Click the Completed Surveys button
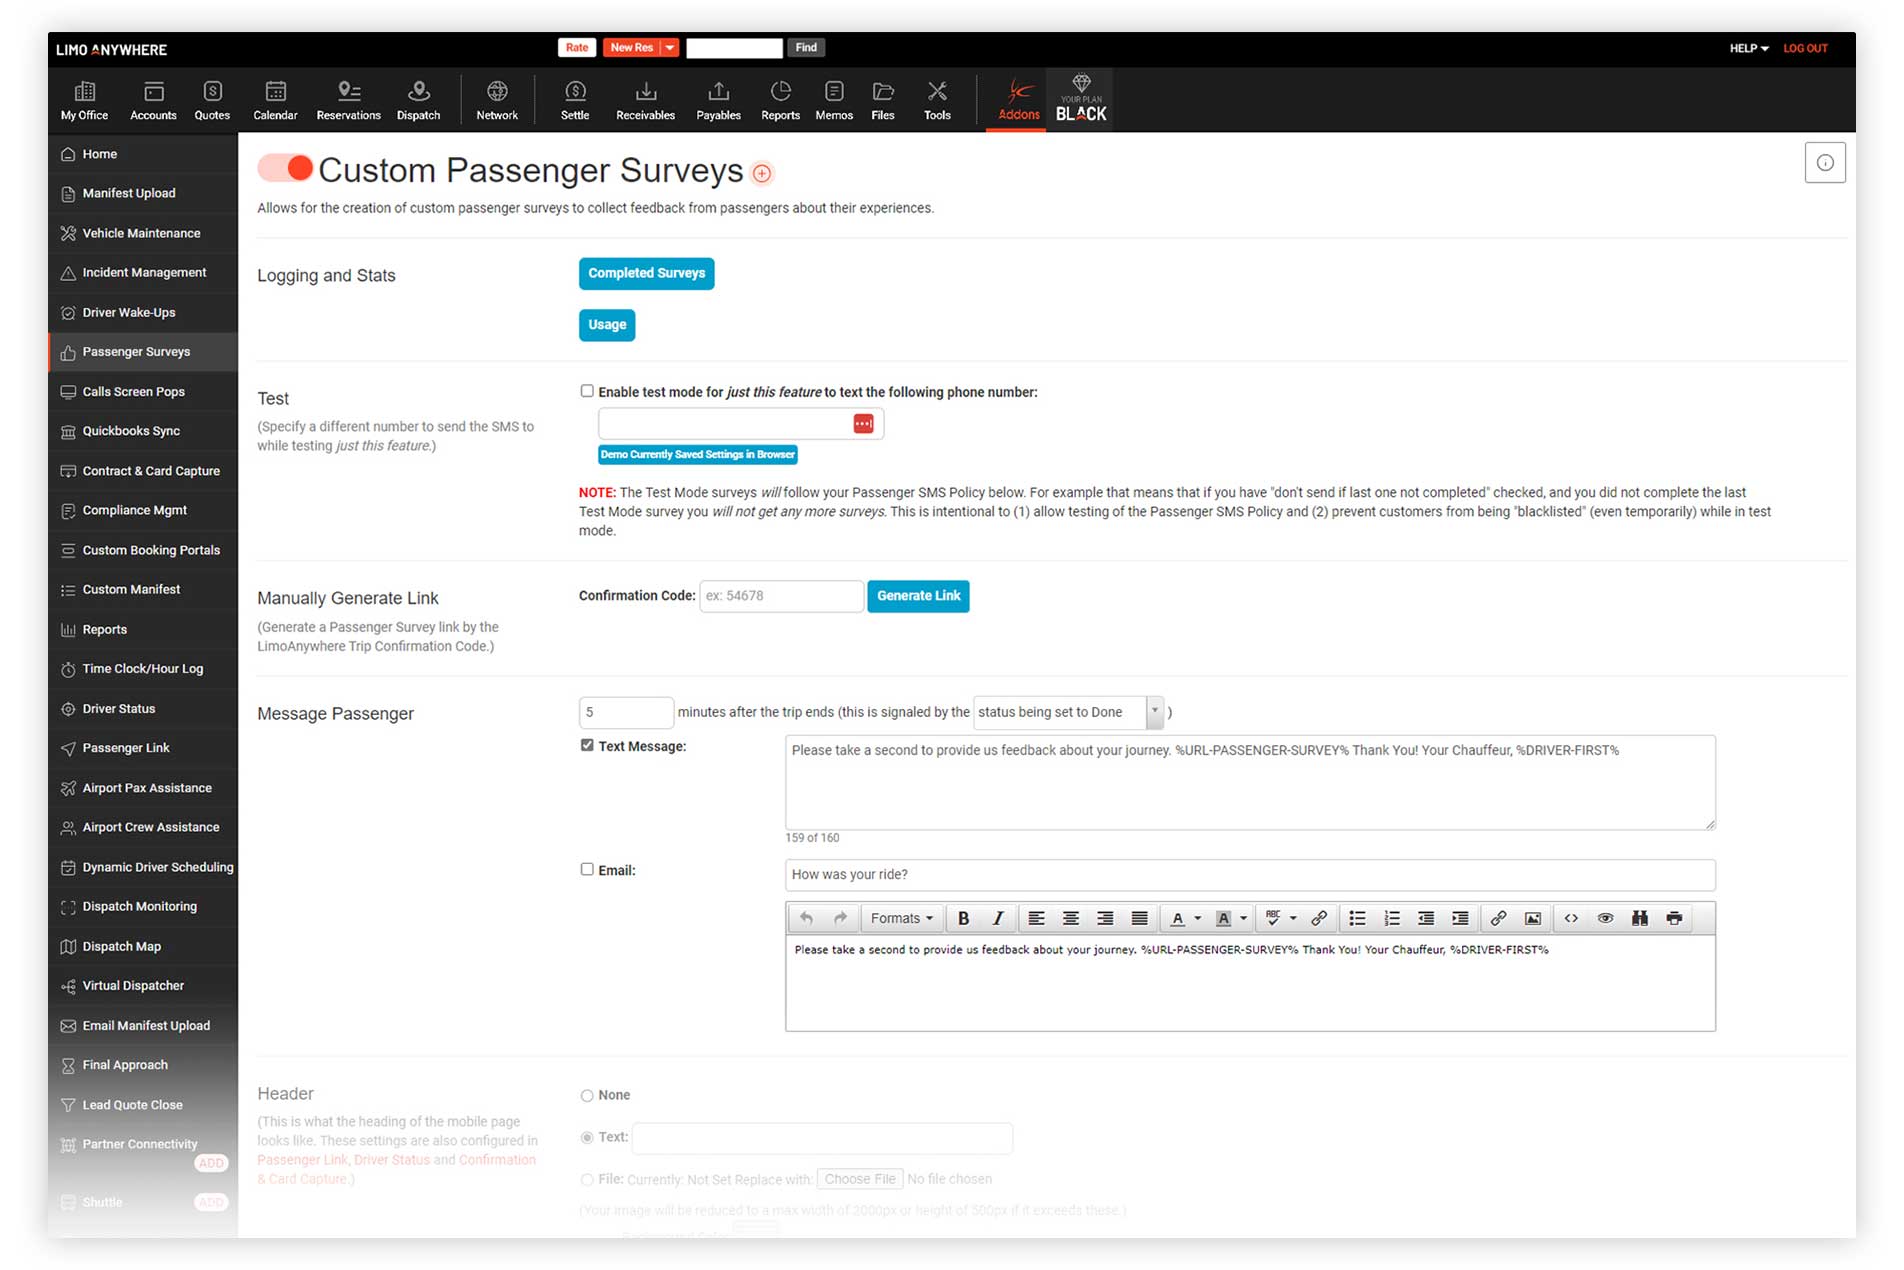Viewport: 1904px width, 1270px height. (646, 273)
